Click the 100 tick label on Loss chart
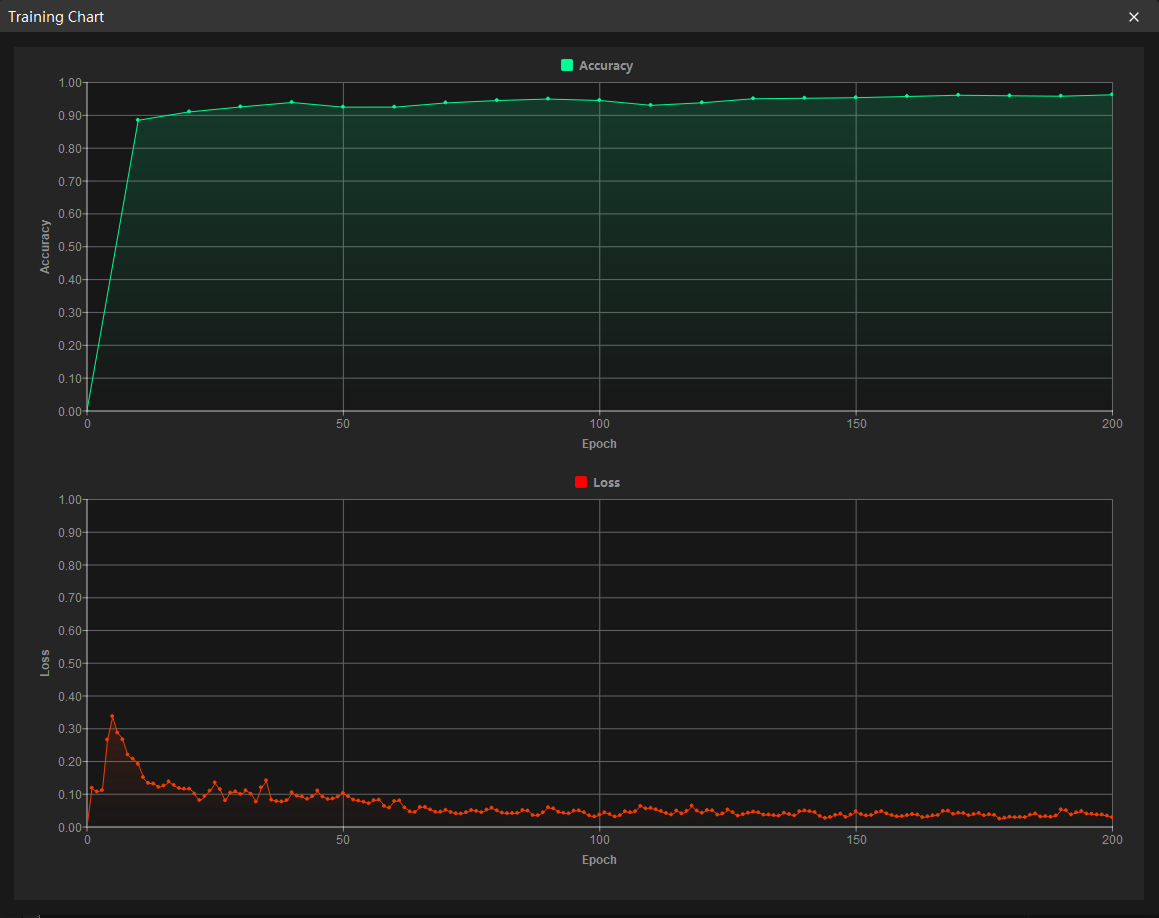Screen dimensions: 1159x918 (599, 840)
